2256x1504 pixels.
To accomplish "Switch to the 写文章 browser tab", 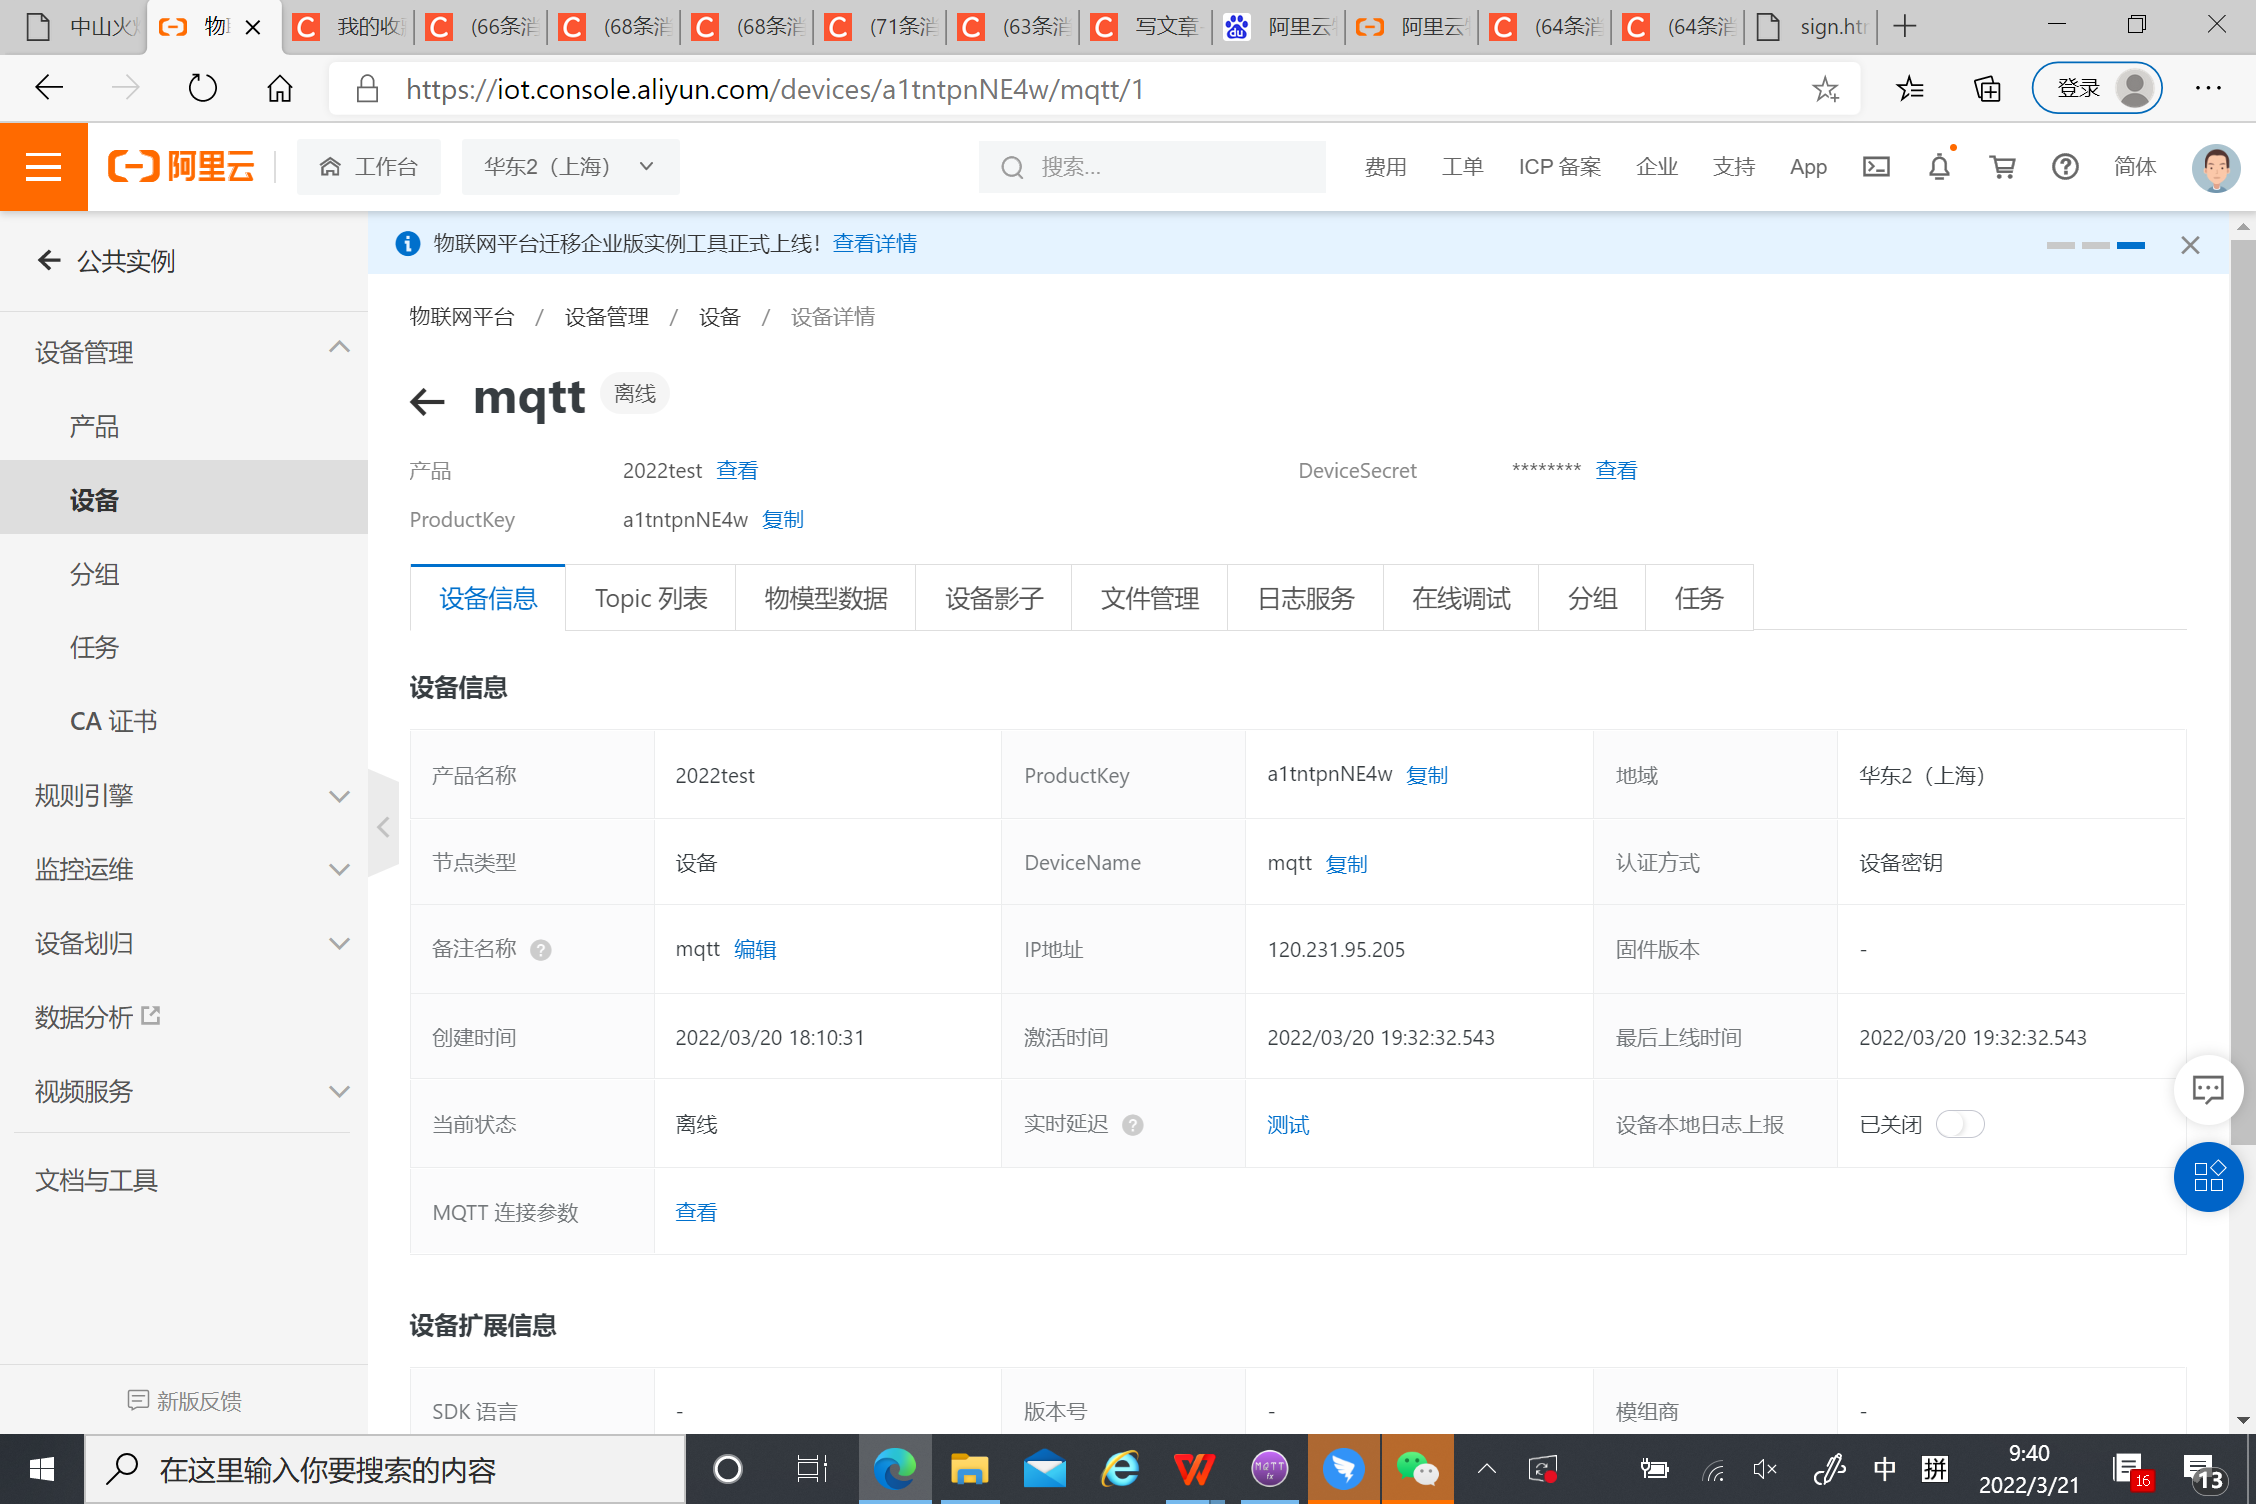I will (x=1146, y=27).
